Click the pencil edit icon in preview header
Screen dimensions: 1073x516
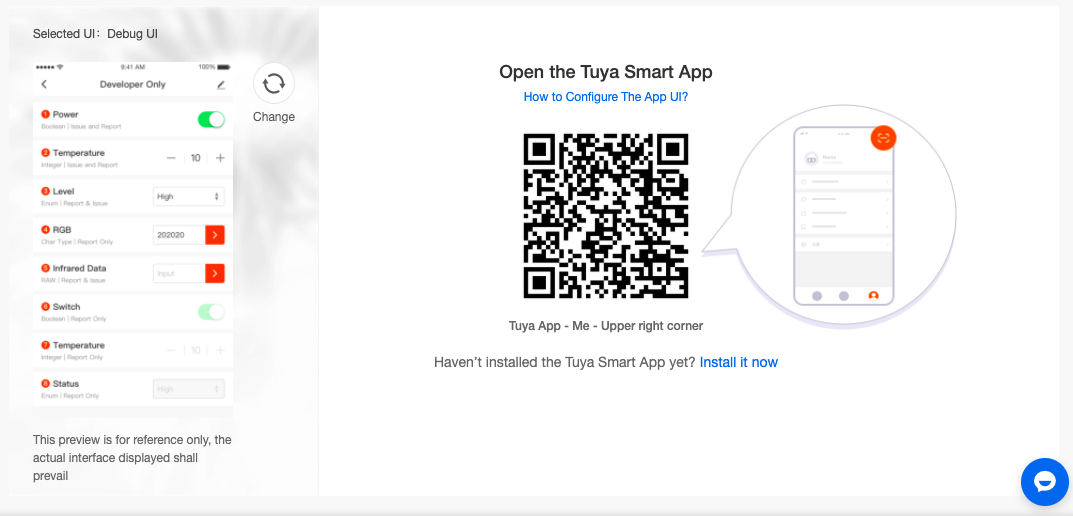pyautogui.click(x=220, y=85)
